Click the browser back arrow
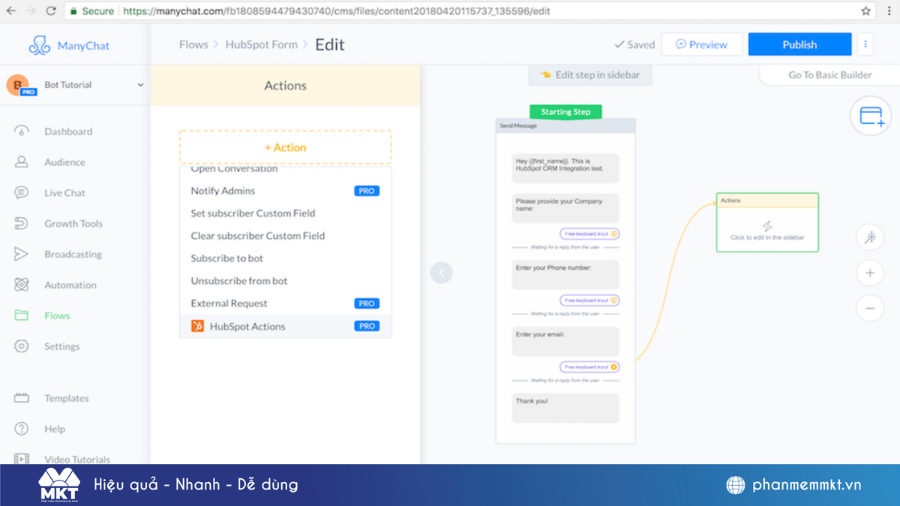Image resolution: width=900 pixels, height=506 pixels. coord(11,11)
